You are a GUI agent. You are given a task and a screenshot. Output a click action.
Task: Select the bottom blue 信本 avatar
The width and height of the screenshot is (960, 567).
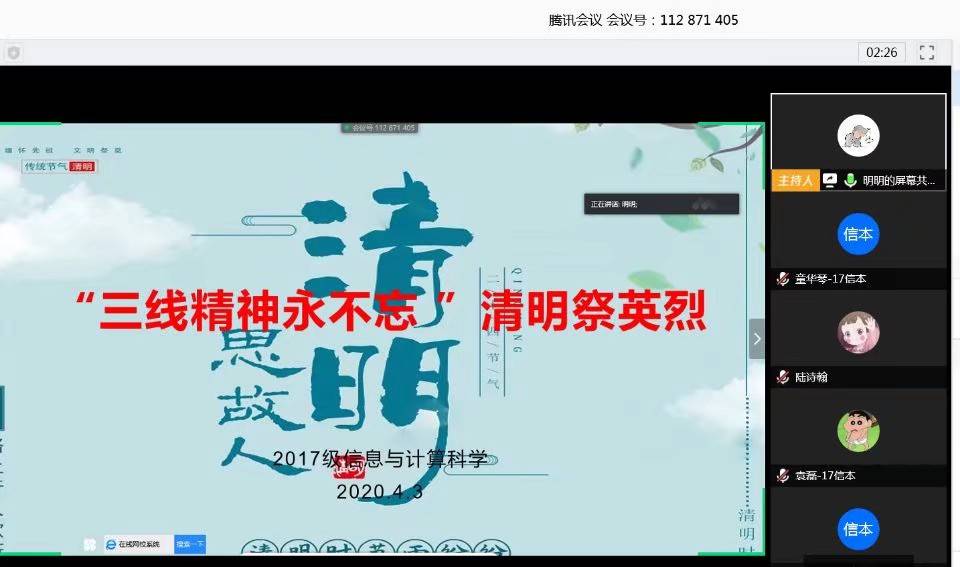pos(858,528)
